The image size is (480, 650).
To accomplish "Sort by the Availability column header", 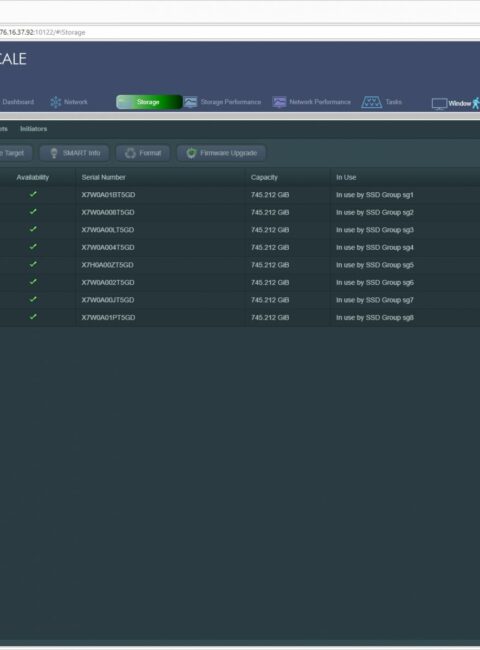I will pyautogui.click(x=33, y=177).
